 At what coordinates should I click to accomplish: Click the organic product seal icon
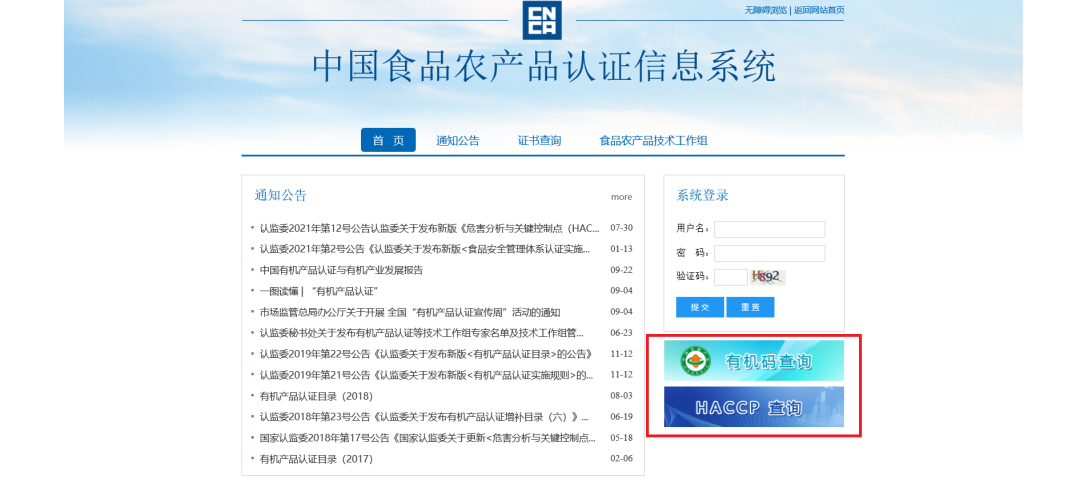click(x=696, y=361)
